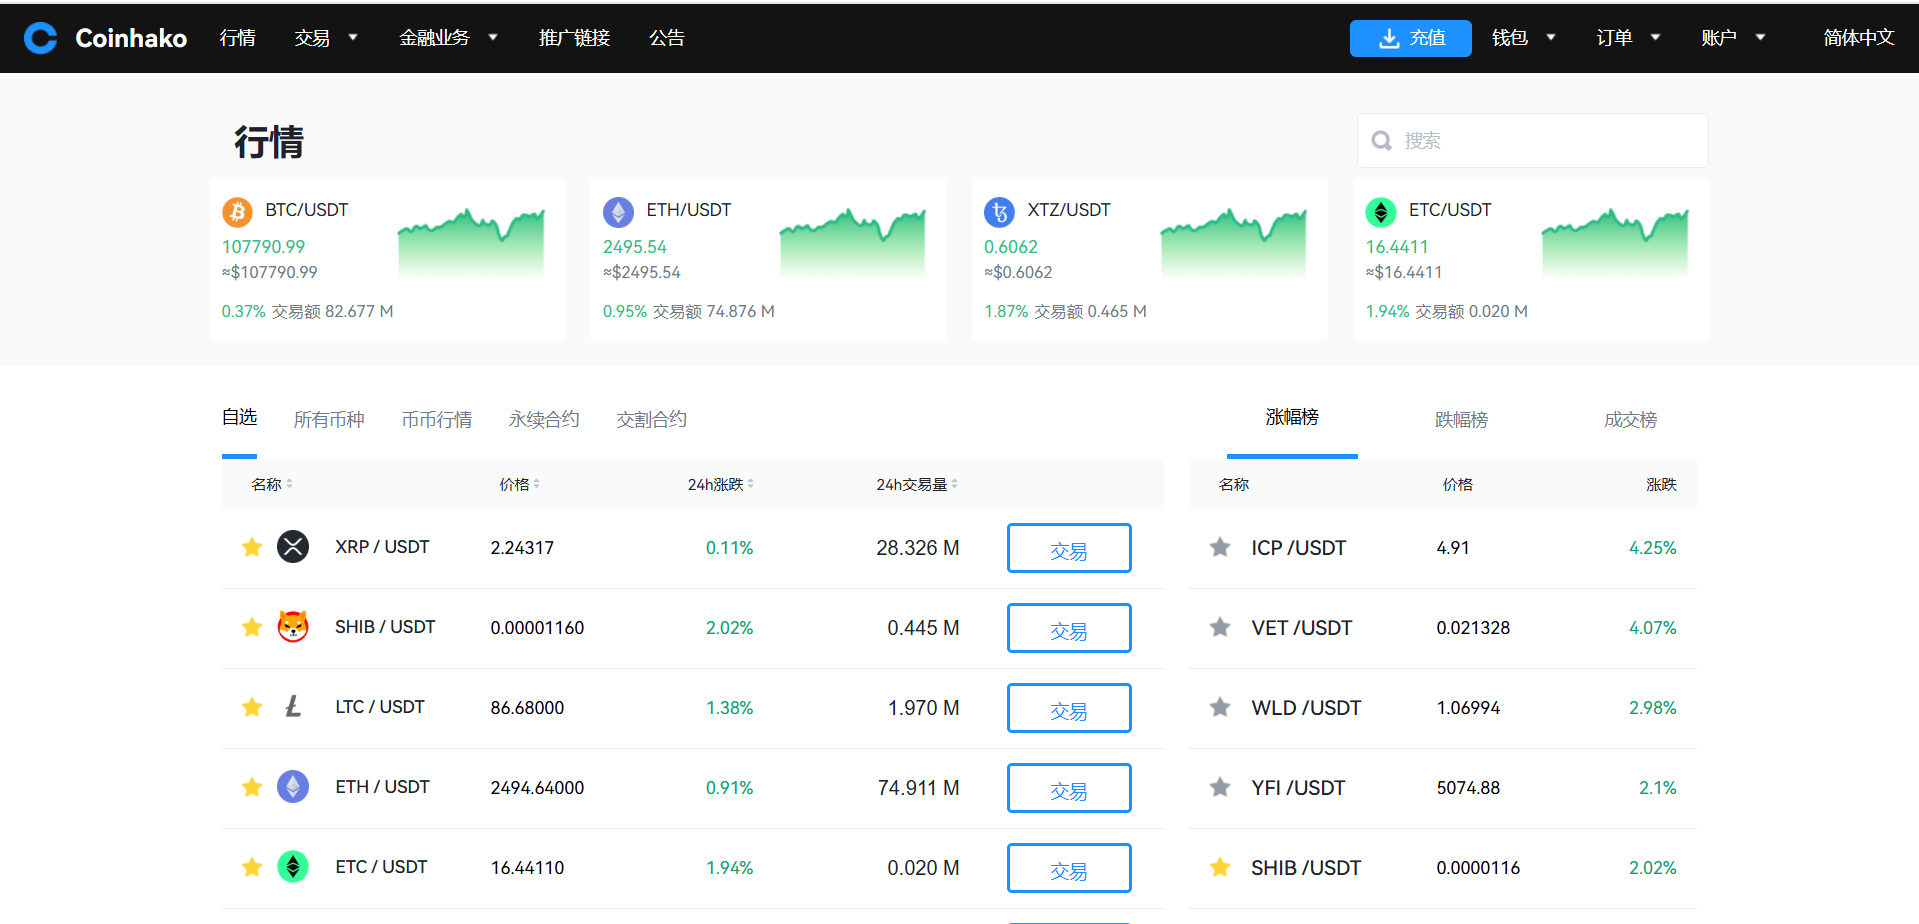Favorite ICP /USDT with star
The height and width of the screenshot is (924, 1919).
1220,547
